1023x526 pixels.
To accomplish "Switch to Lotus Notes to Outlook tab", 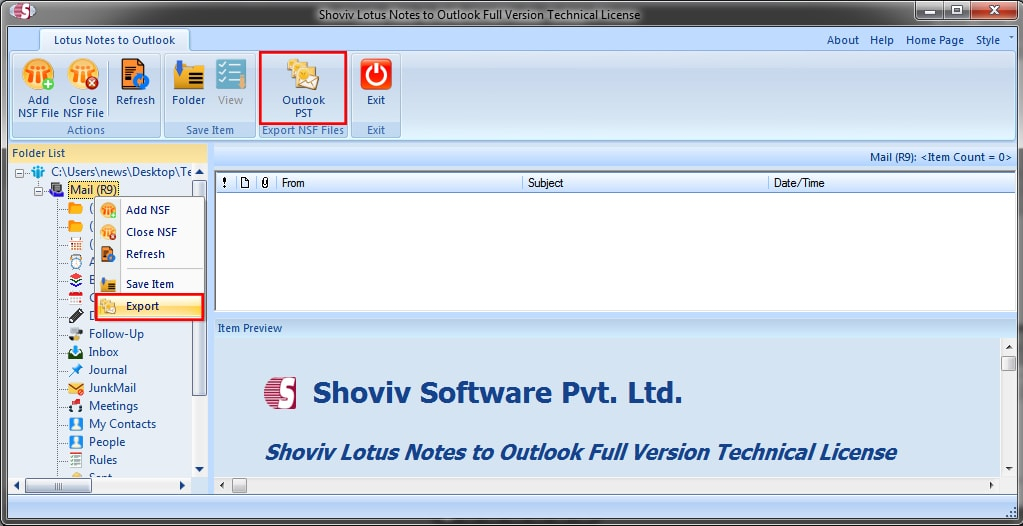I will [114, 40].
